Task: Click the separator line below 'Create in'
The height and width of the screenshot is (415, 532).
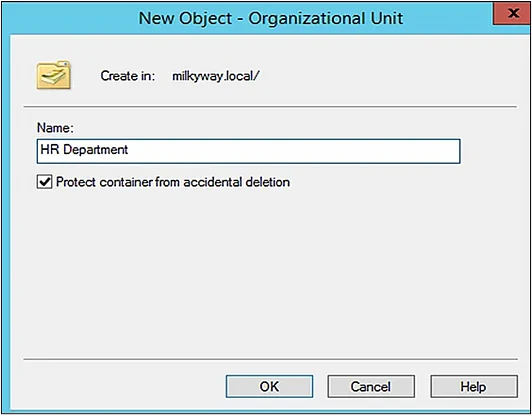Action: pos(270,107)
